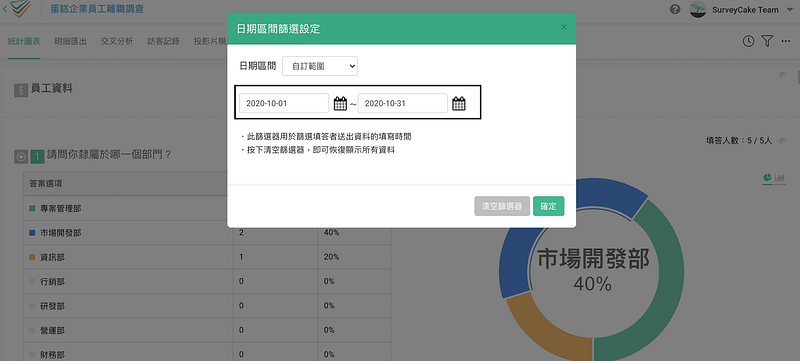Open the 日期區間 自訂範圍 dropdown
The image size is (800, 361).
click(x=320, y=66)
